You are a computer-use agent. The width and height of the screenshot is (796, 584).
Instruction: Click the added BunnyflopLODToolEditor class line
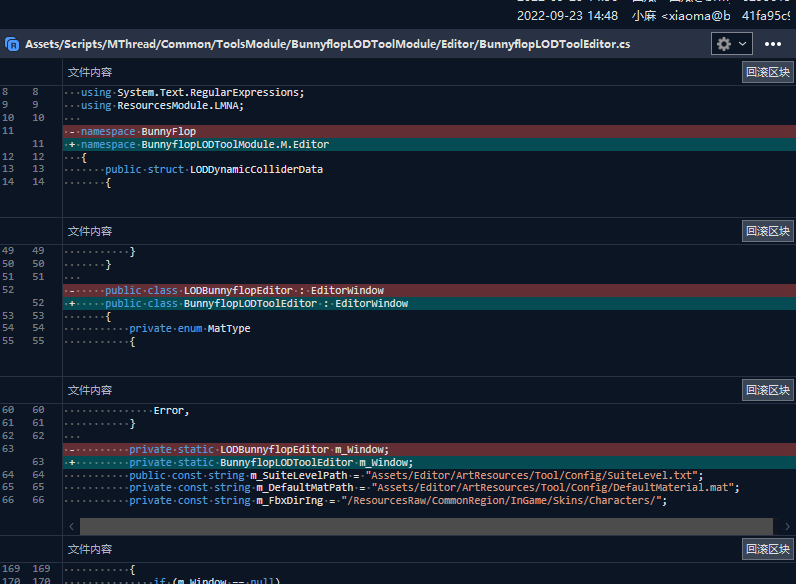[x=256, y=303]
